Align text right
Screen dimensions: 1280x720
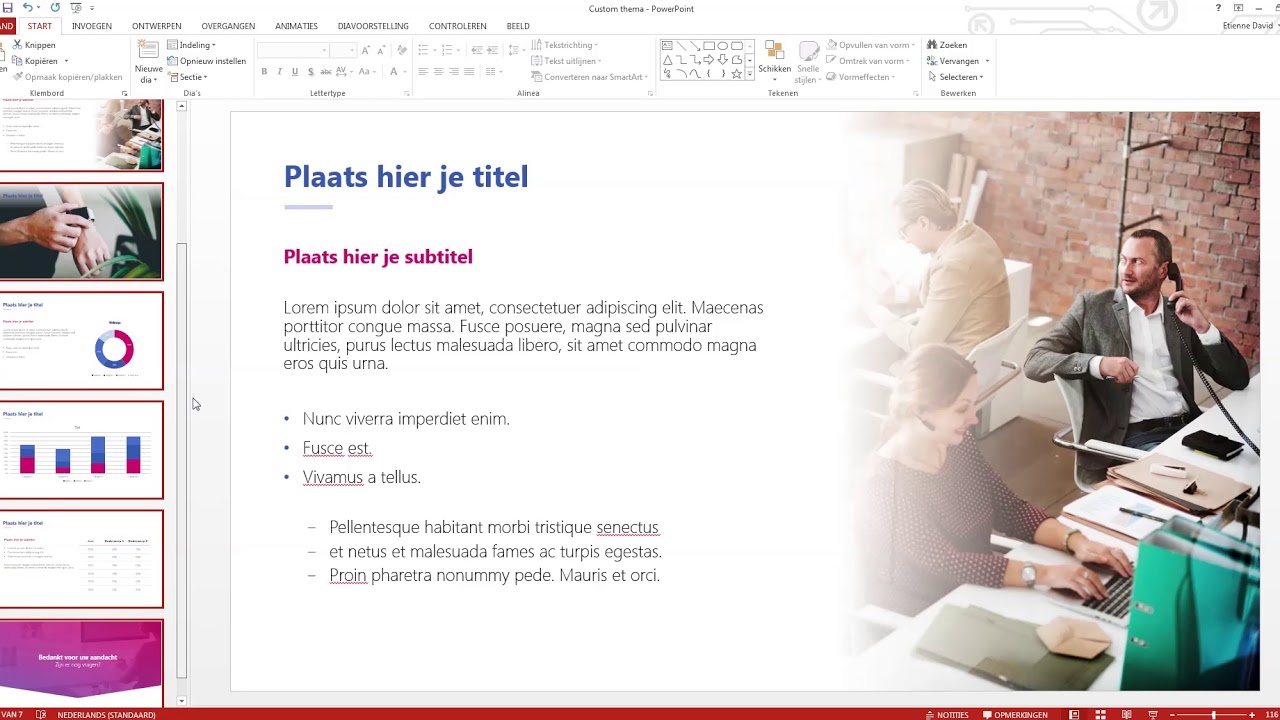pos(453,71)
